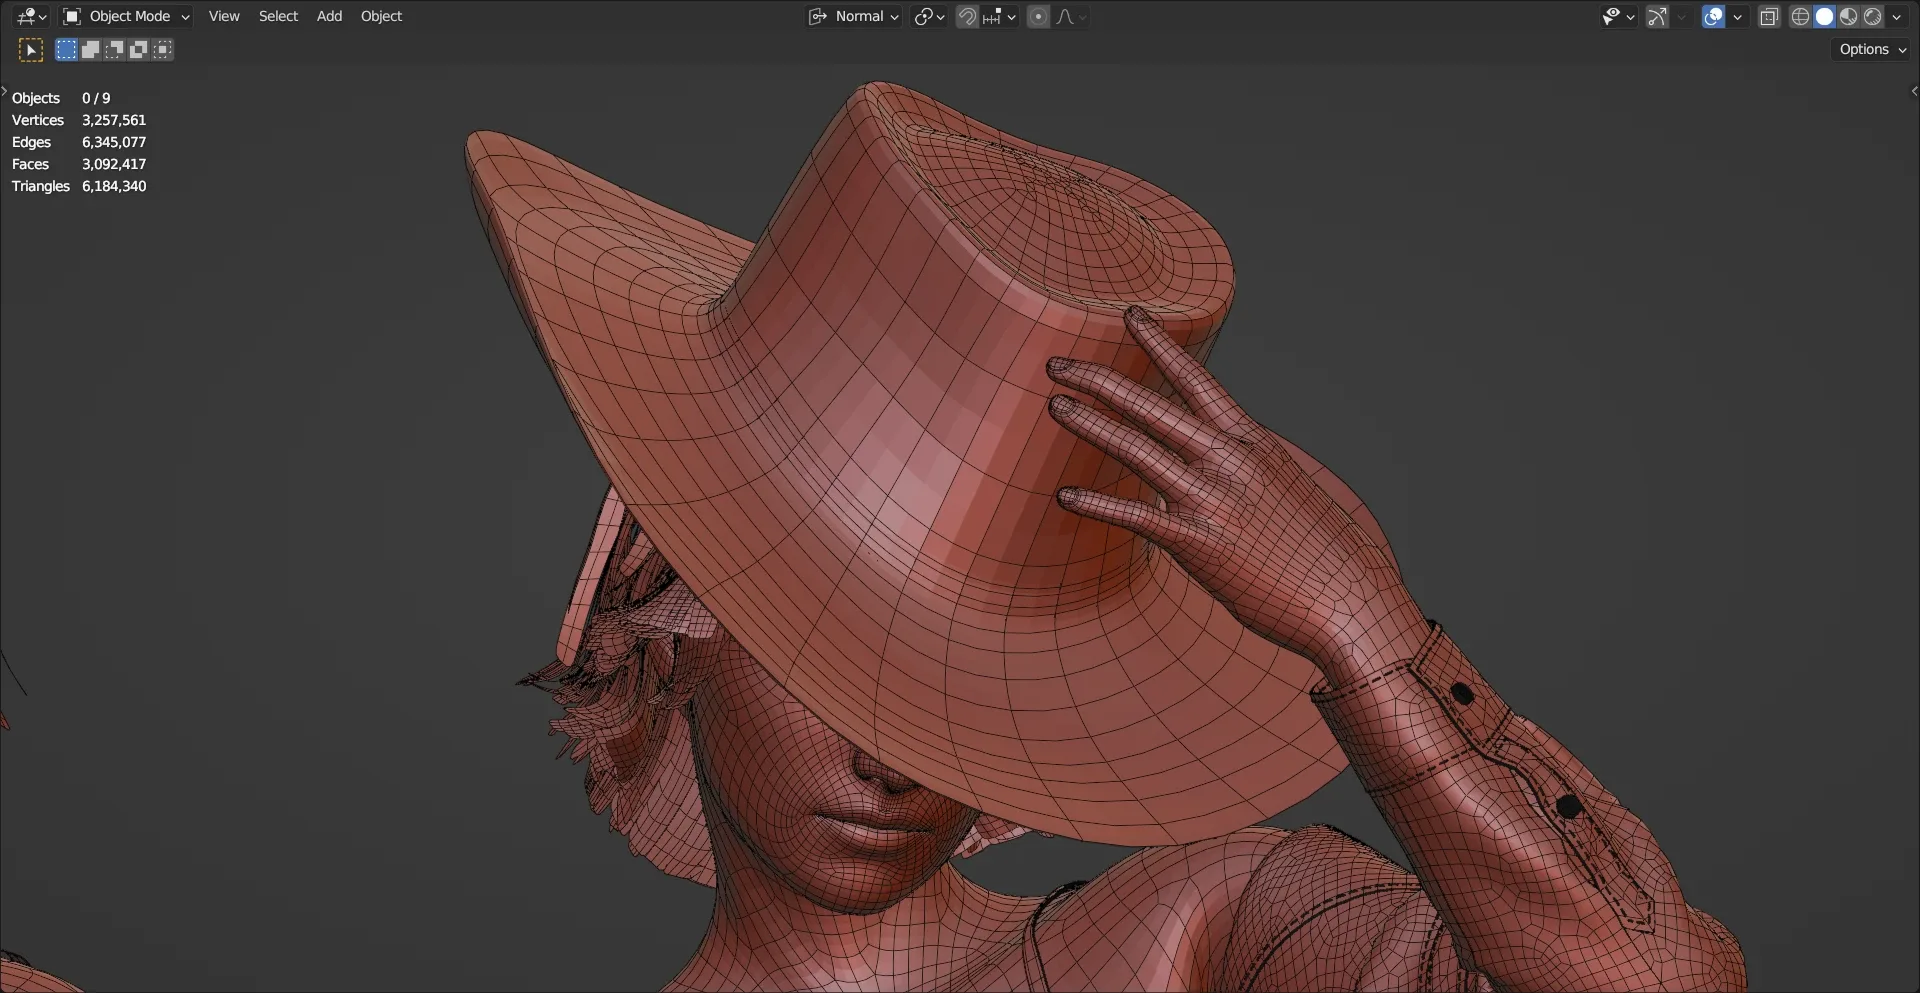Image resolution: width=1920 pixels, height=993 pixels.
Task: Open the Object menu
Action: pos(381,16)
